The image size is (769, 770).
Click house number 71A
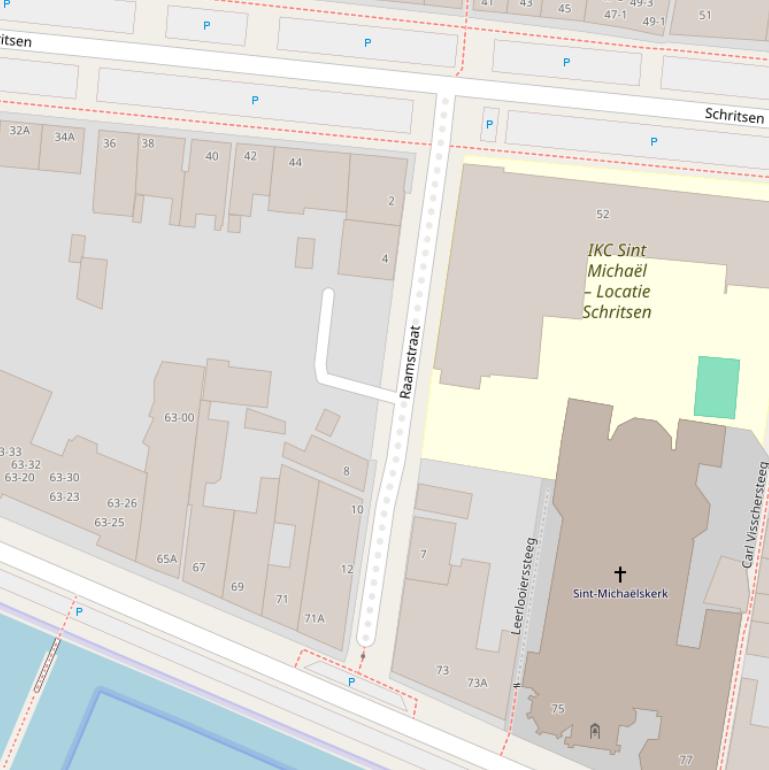click(314, 618)
